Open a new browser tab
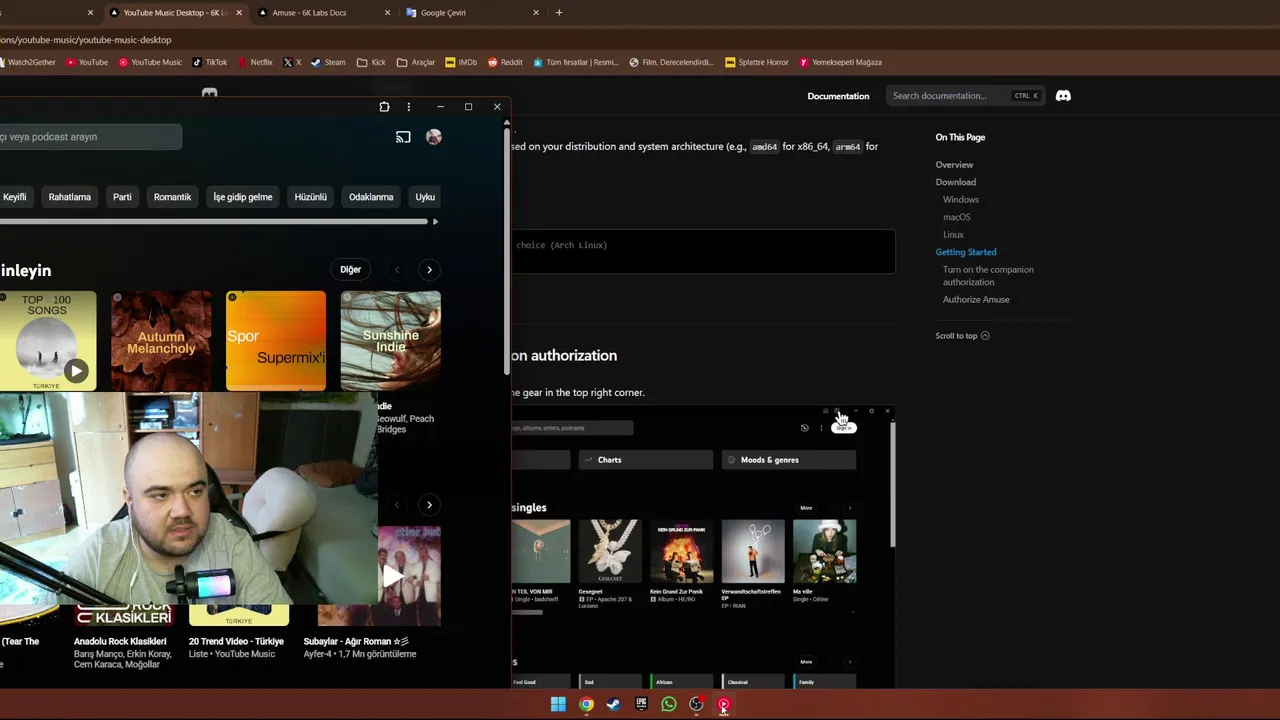1280x720 pixels. coord(559,13)
